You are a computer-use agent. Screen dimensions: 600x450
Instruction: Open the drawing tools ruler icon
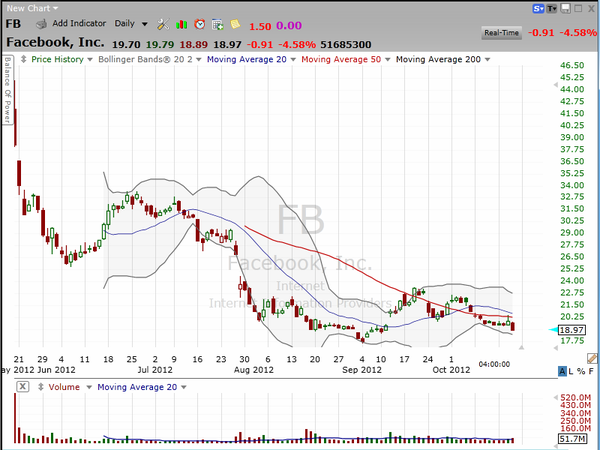(x=592, y=358)
